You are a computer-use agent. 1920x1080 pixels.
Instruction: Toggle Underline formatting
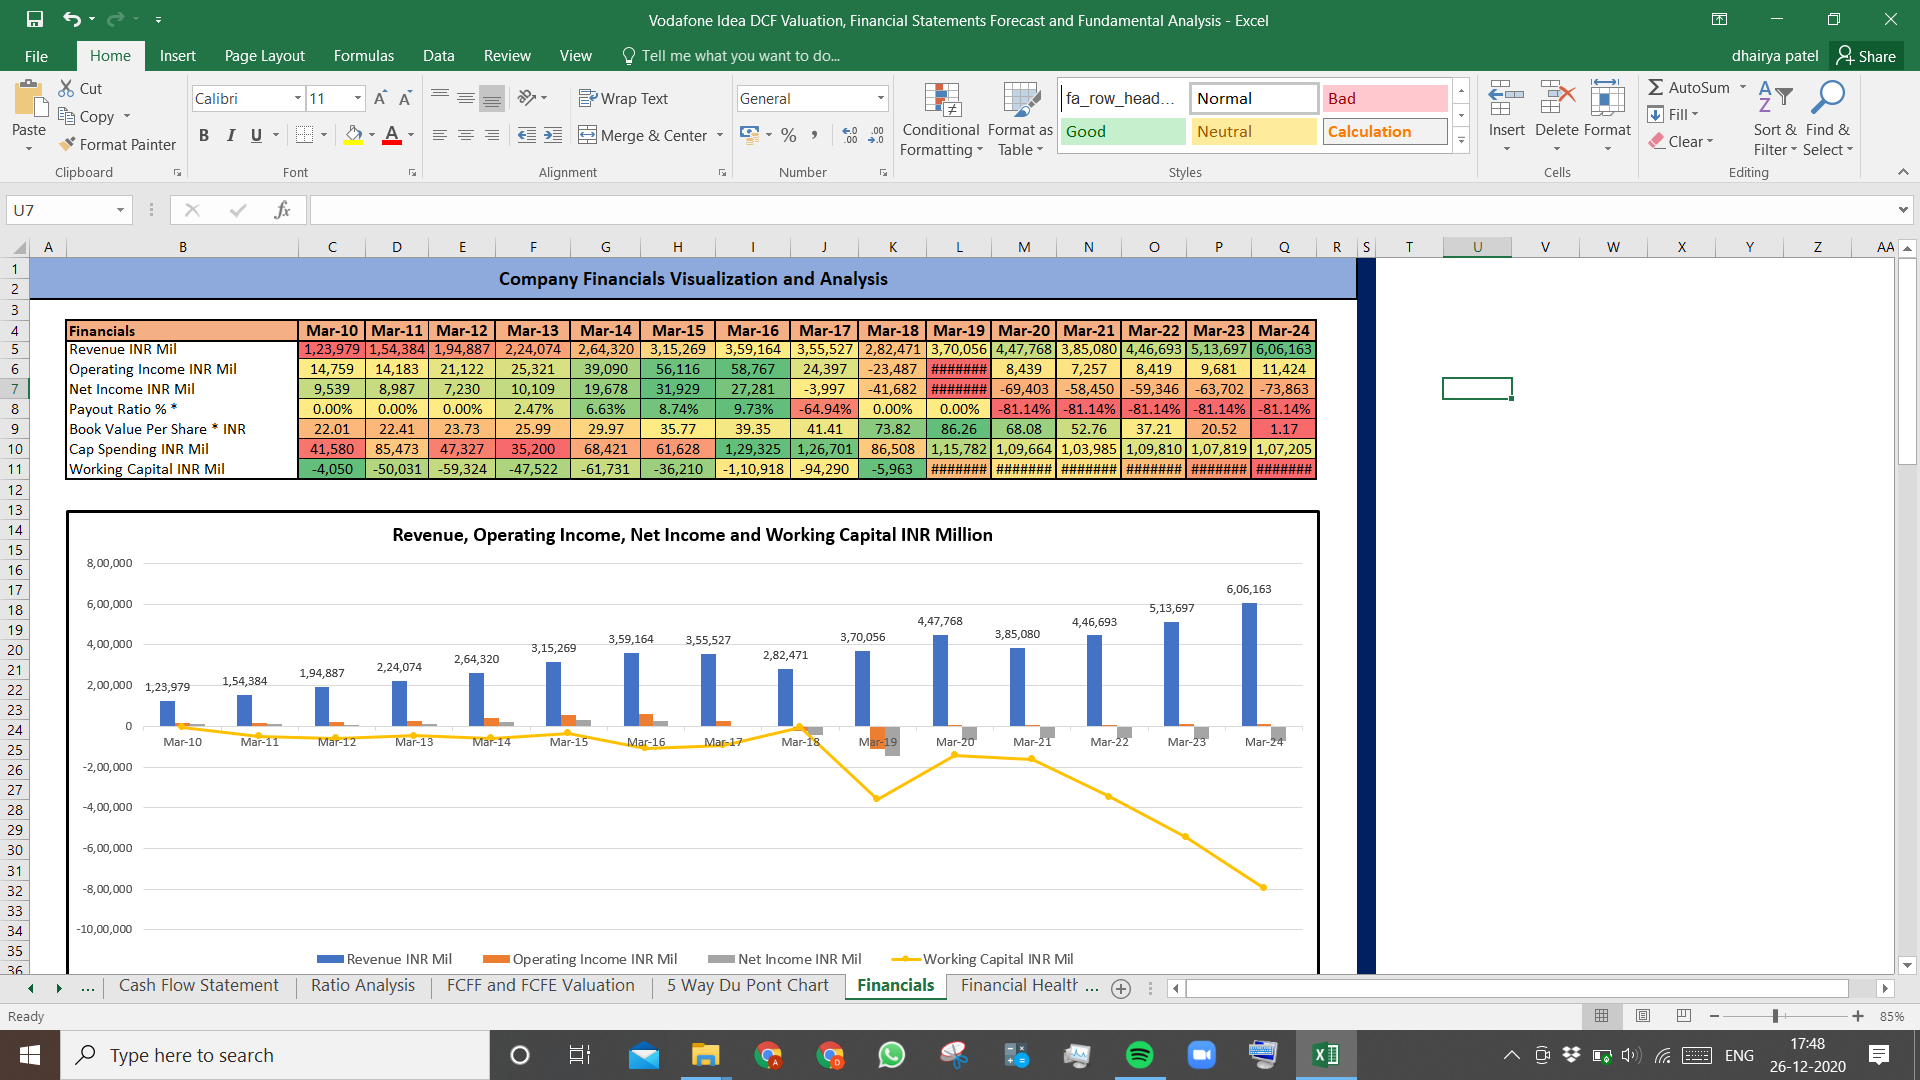pyautogui.click(x=256, y=135)
